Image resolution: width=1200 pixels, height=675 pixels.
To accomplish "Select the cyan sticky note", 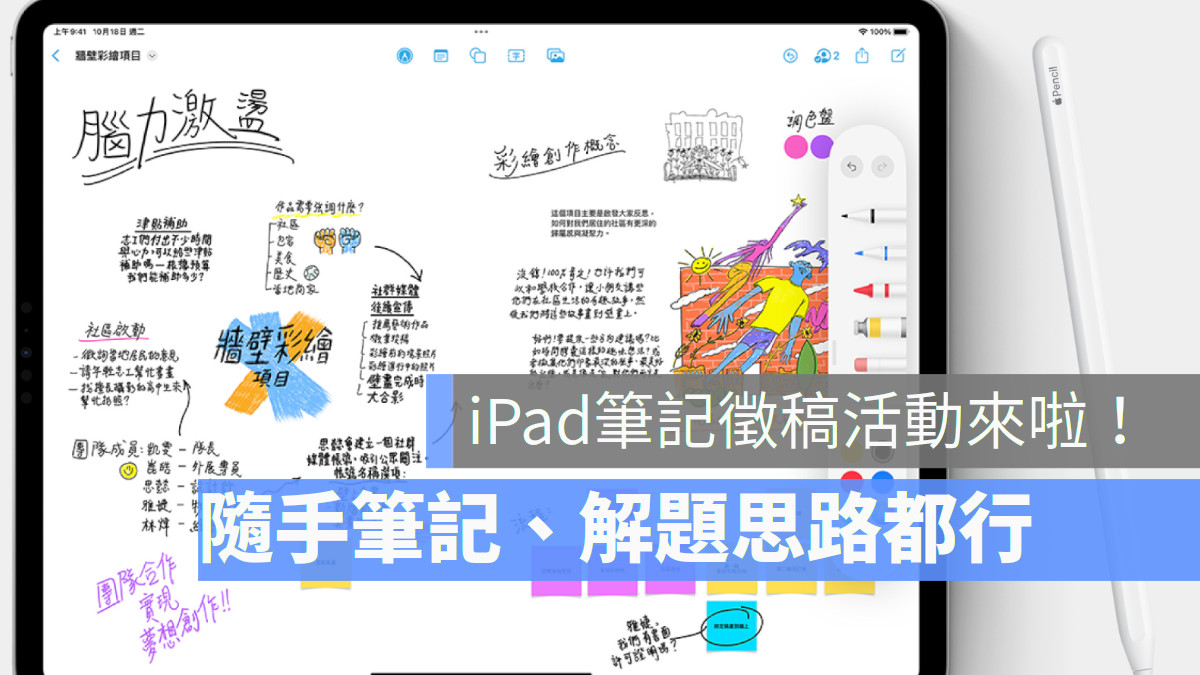I will (732, 626).
